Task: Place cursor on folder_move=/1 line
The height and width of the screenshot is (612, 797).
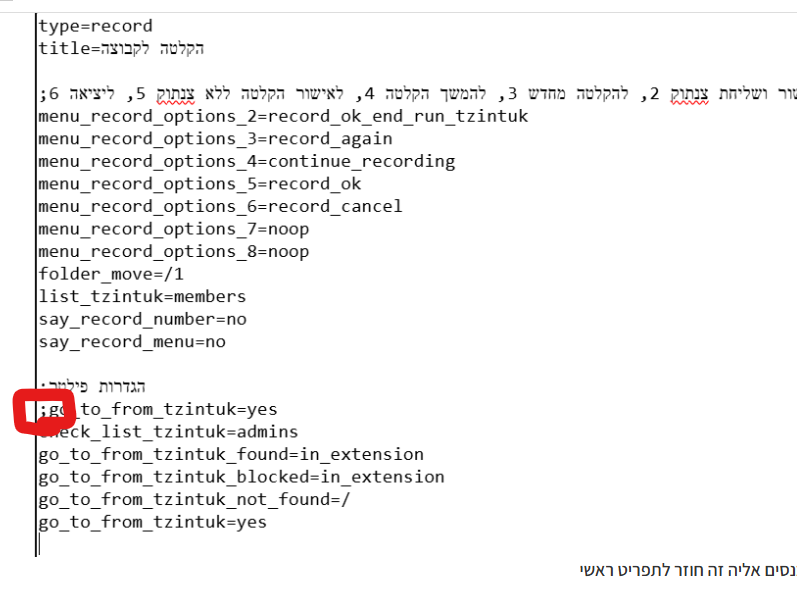Action: [x=111, y=274]
